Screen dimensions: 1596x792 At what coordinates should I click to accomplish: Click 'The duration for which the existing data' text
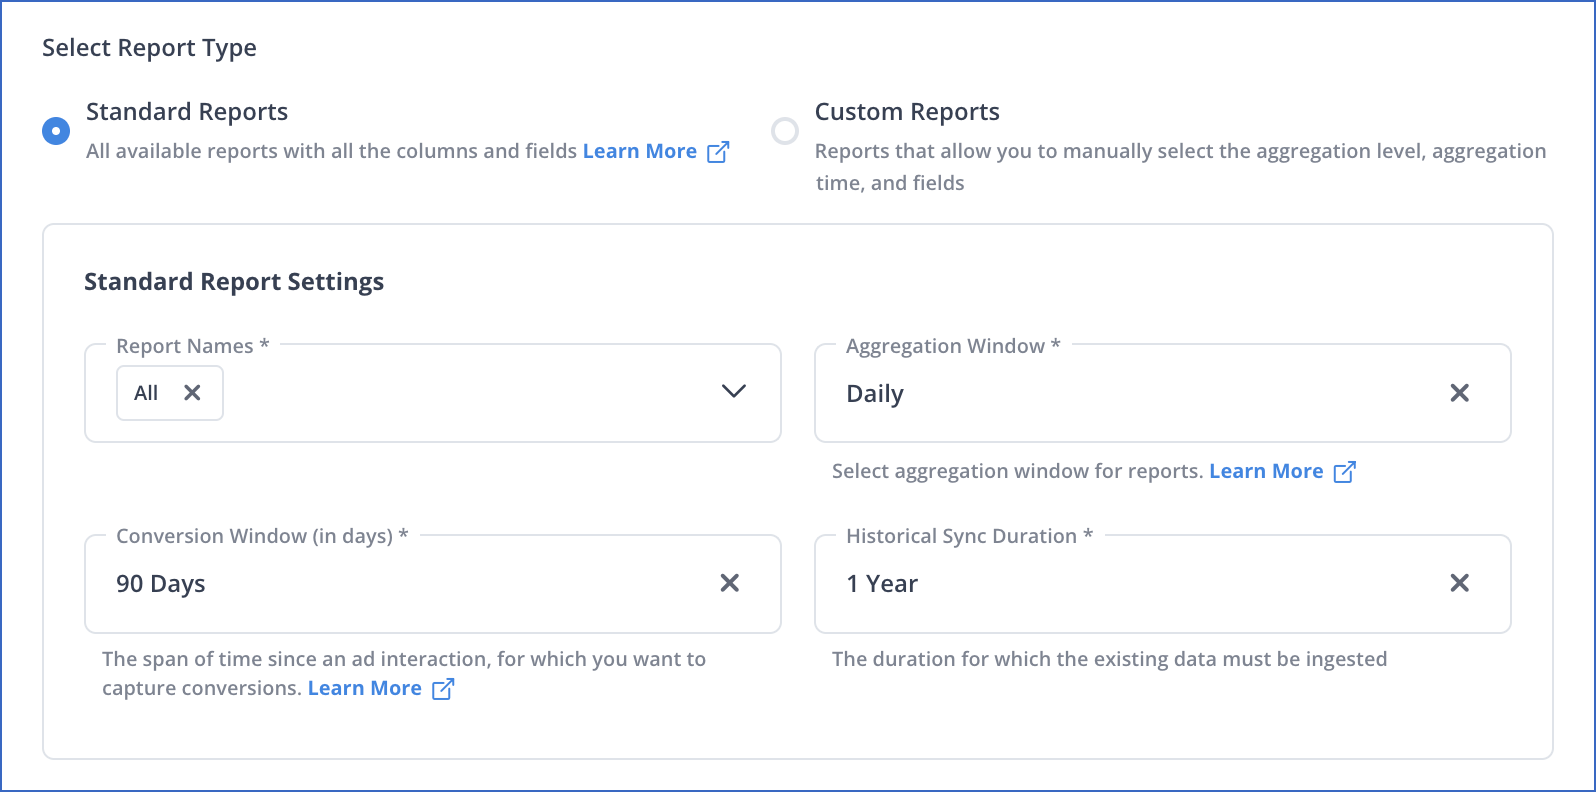(x=1110, y=659)
